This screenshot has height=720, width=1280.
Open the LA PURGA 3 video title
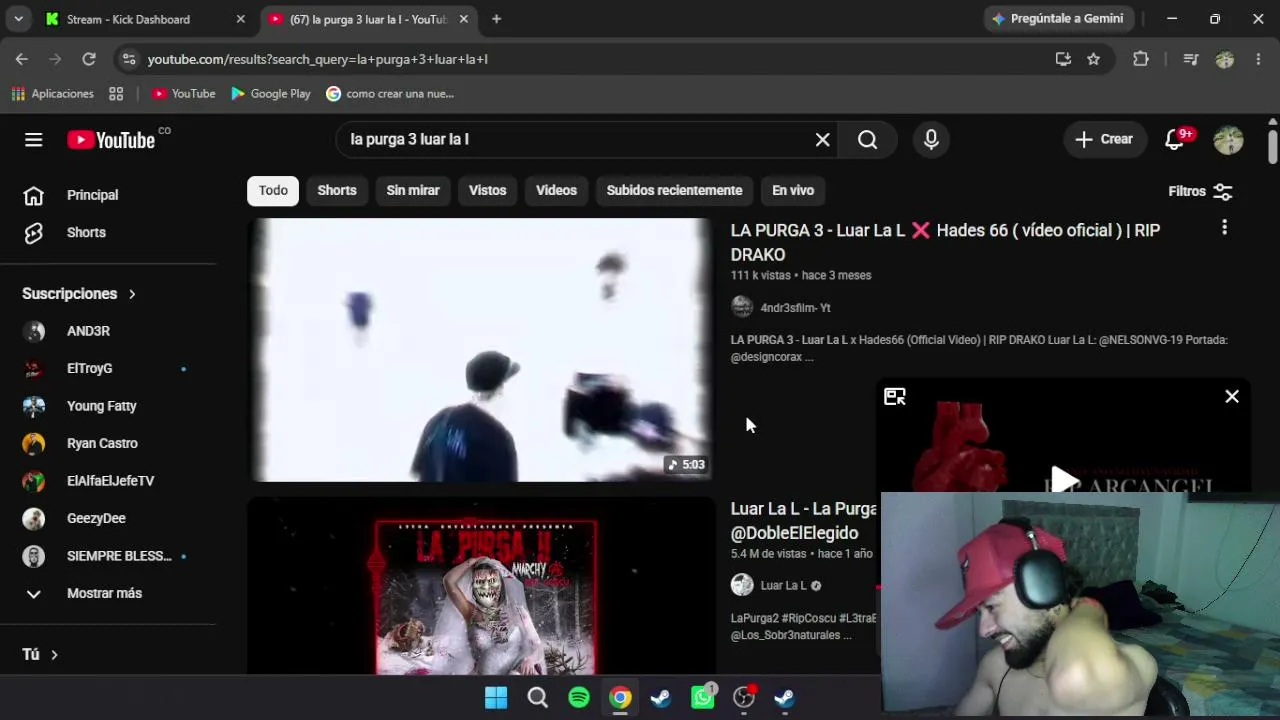(x=945, y=242)
